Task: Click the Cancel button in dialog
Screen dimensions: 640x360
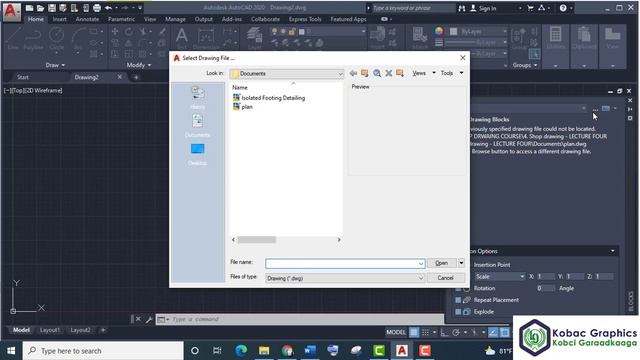Action: pyautogui.click(x=445, y=278)
